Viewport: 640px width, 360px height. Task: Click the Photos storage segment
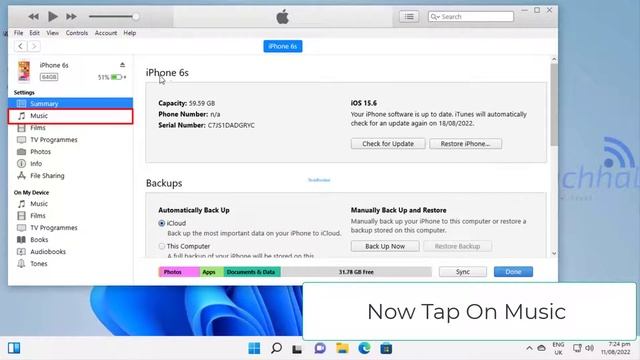click(x=179, y=272)
